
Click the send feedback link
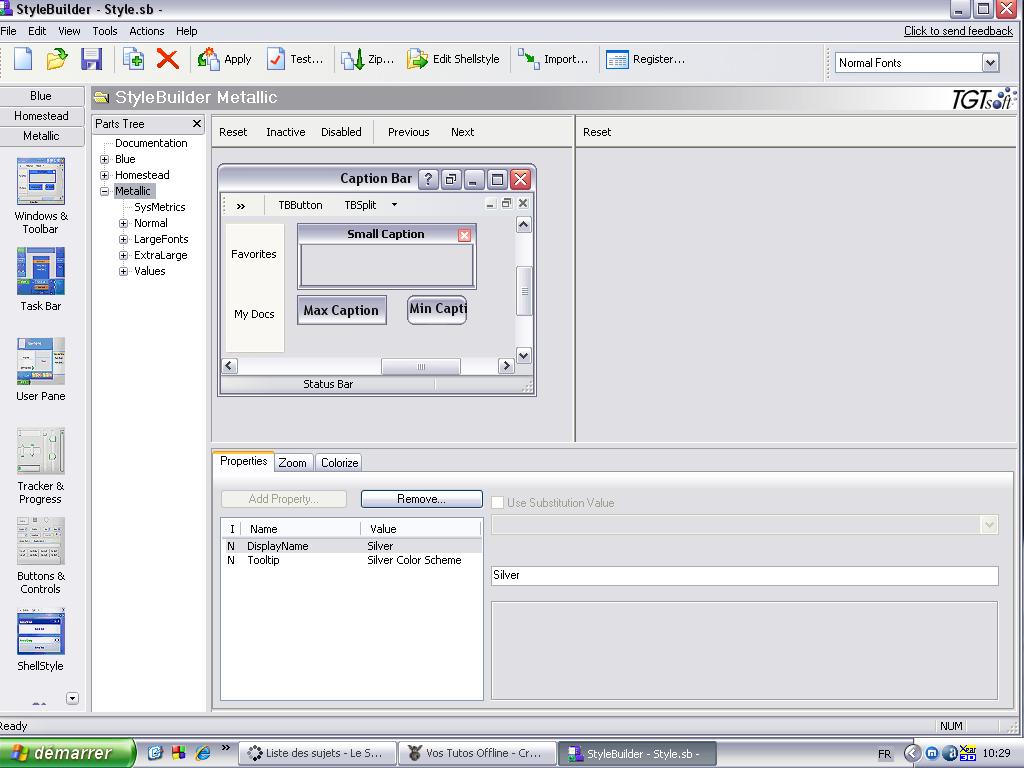click(958, 31)
